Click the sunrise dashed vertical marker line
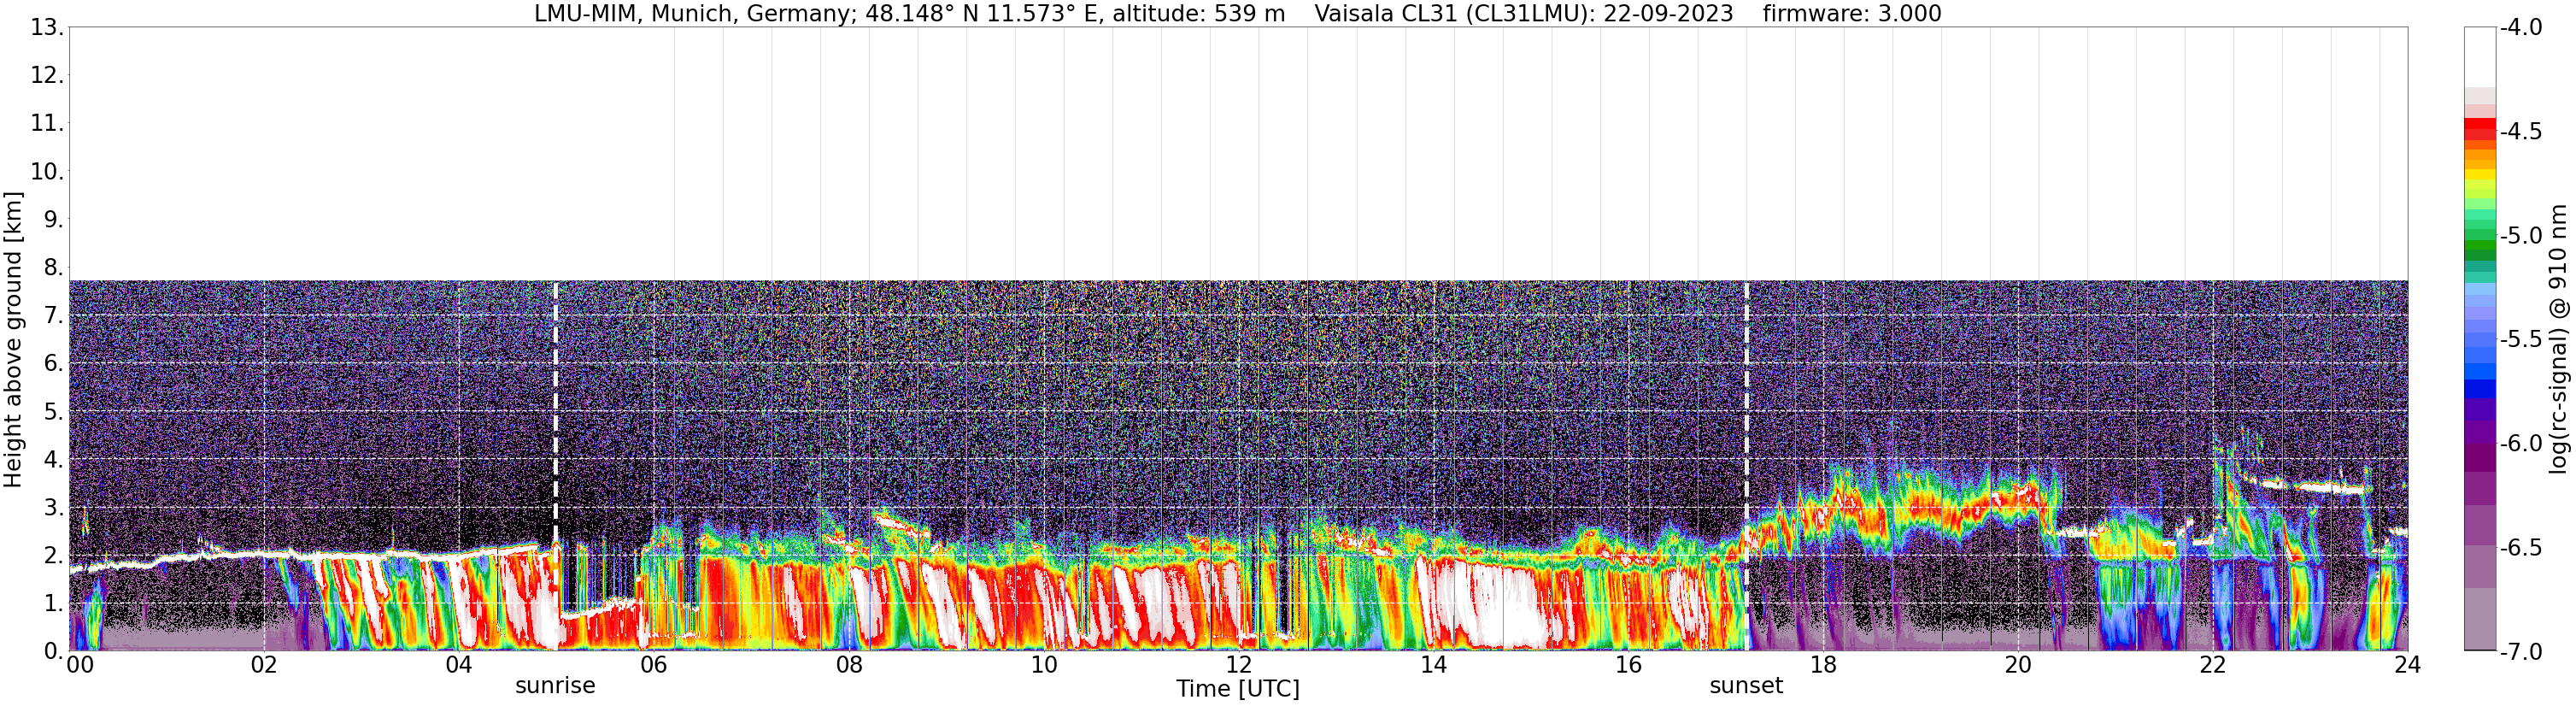The image size is (2576, 706). [556, 466]
